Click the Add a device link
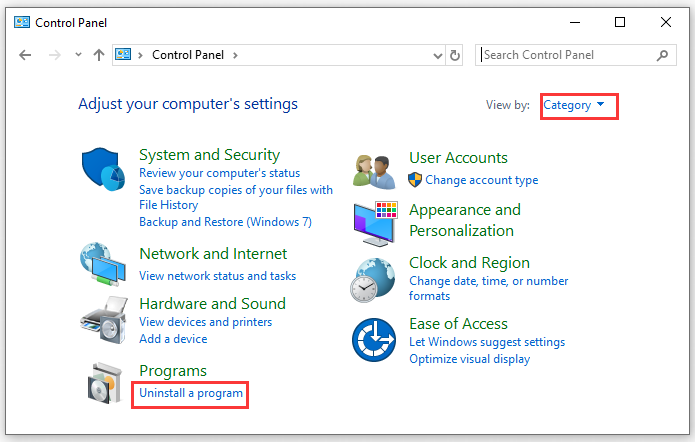The height and width of the screenshot is (442, 695). [173, 339]
